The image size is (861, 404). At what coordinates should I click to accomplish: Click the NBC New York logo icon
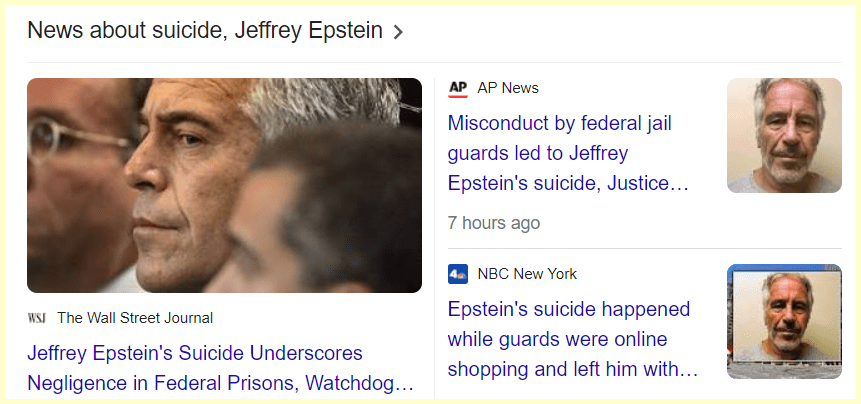[458, 274]
